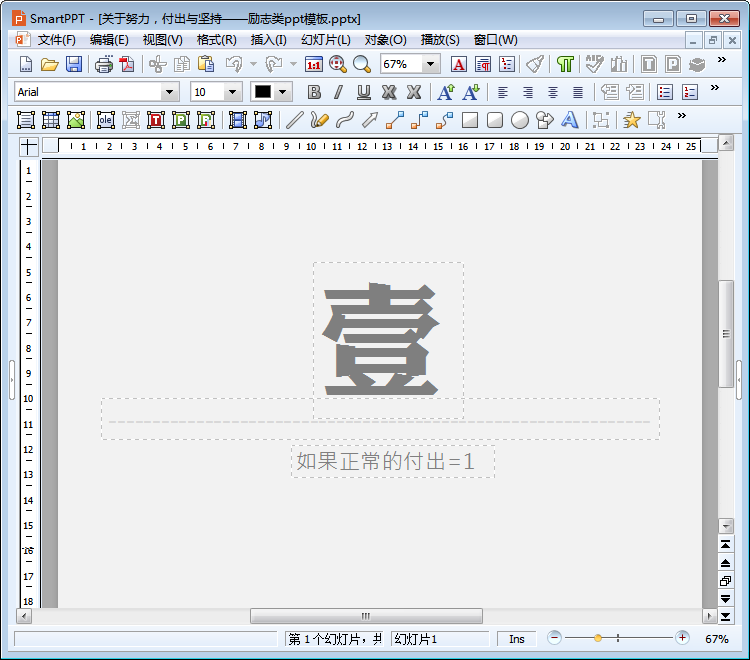Insert a text frame
Screen dimensions: 750x660
pos(26,120)
